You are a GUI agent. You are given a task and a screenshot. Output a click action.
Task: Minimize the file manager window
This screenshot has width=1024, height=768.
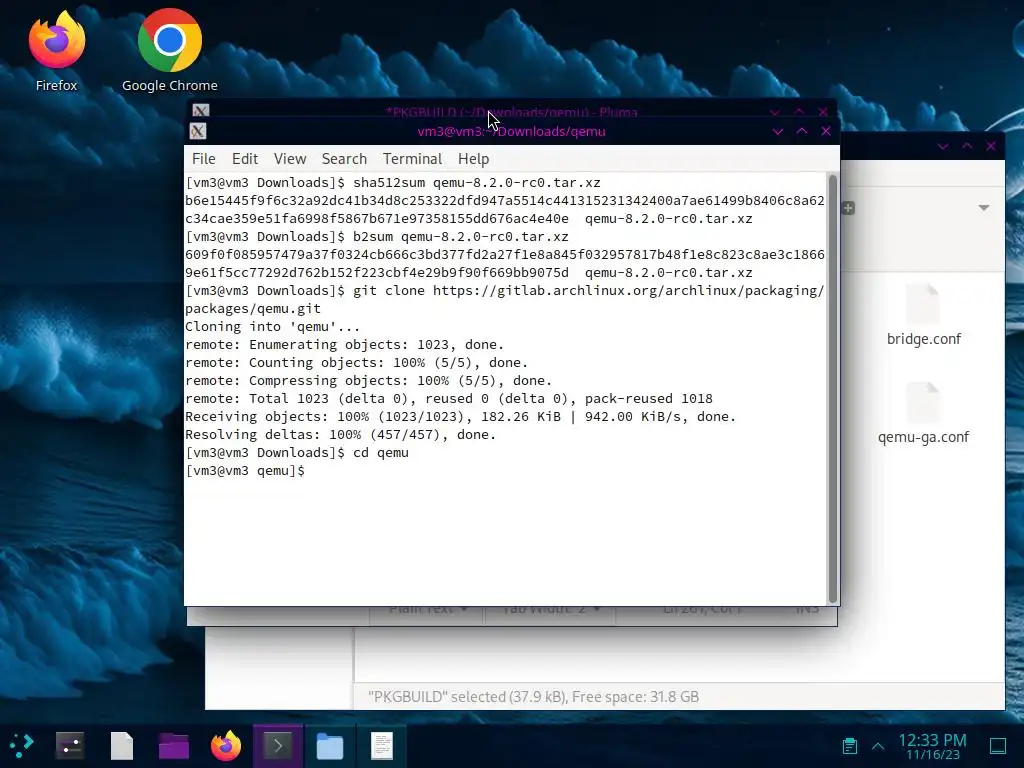pyautogui.click(x=943, y=146)
